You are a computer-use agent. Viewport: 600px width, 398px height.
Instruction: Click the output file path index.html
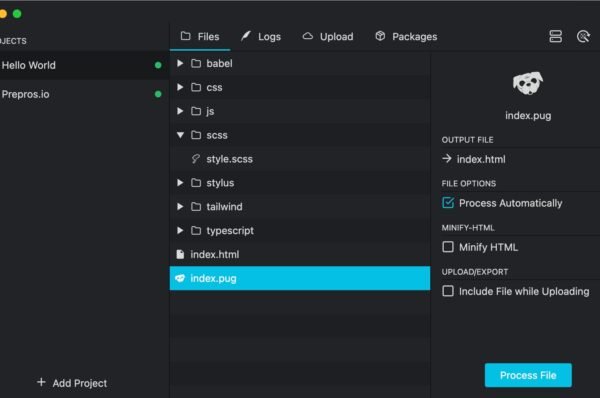point(481,159)
